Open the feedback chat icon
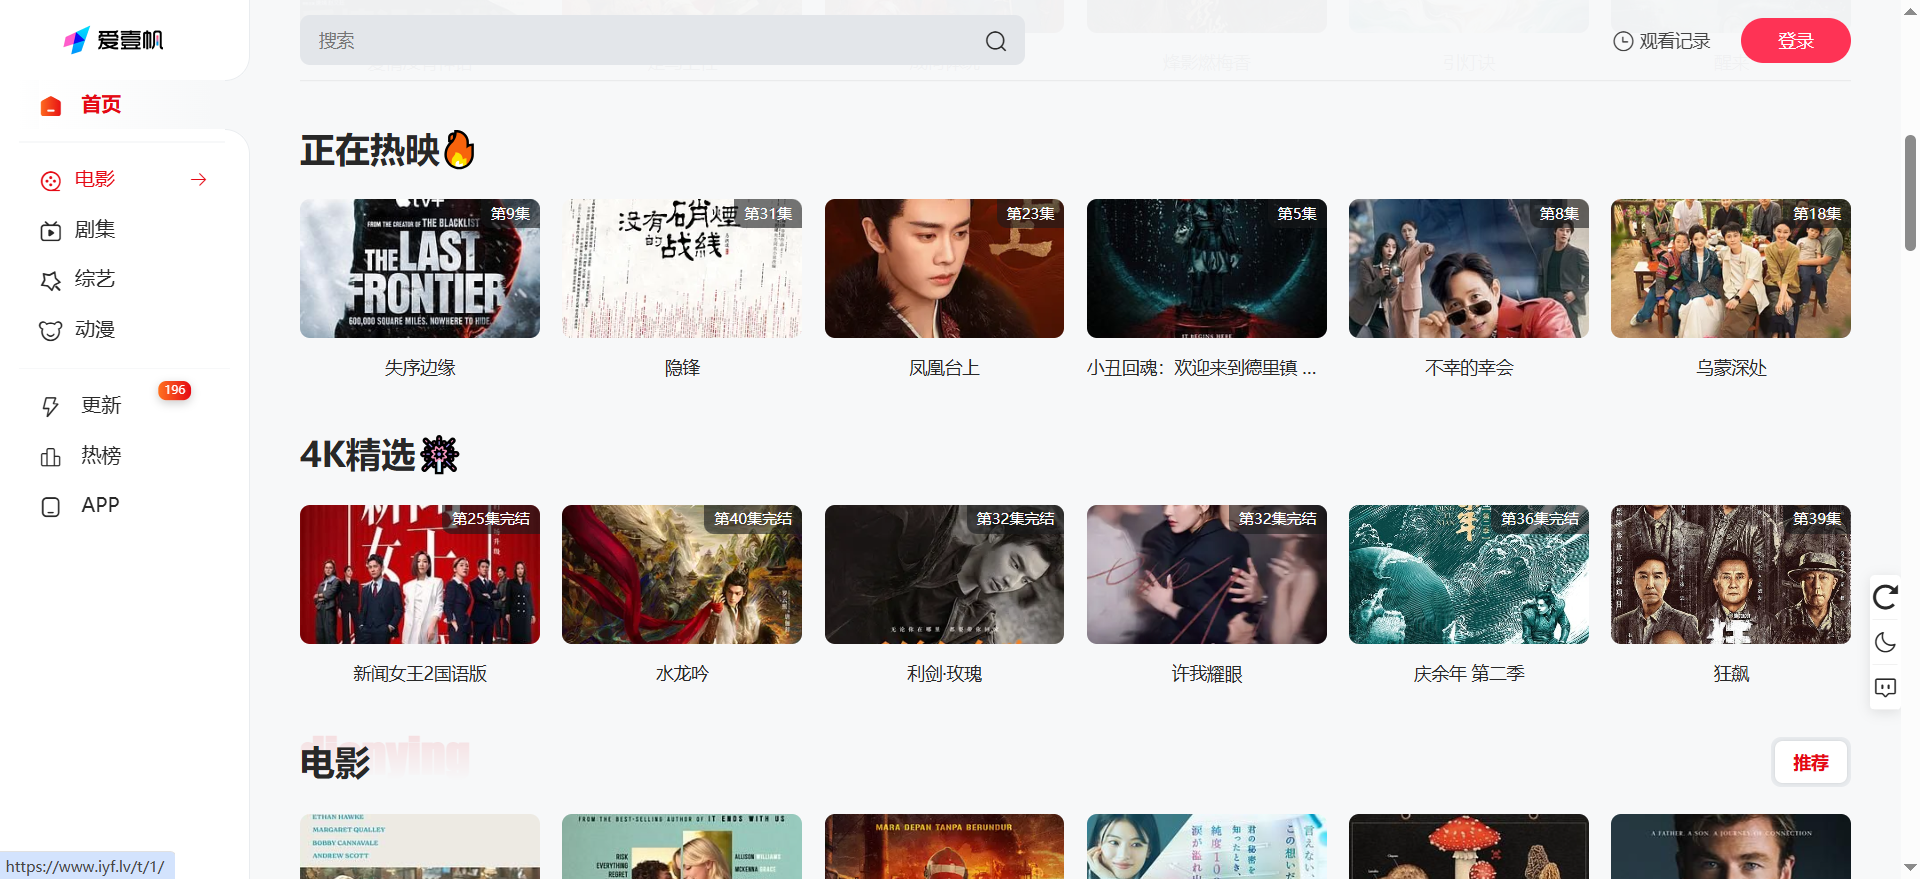This screenshot has width=1920, height=879. point(1885,688)
